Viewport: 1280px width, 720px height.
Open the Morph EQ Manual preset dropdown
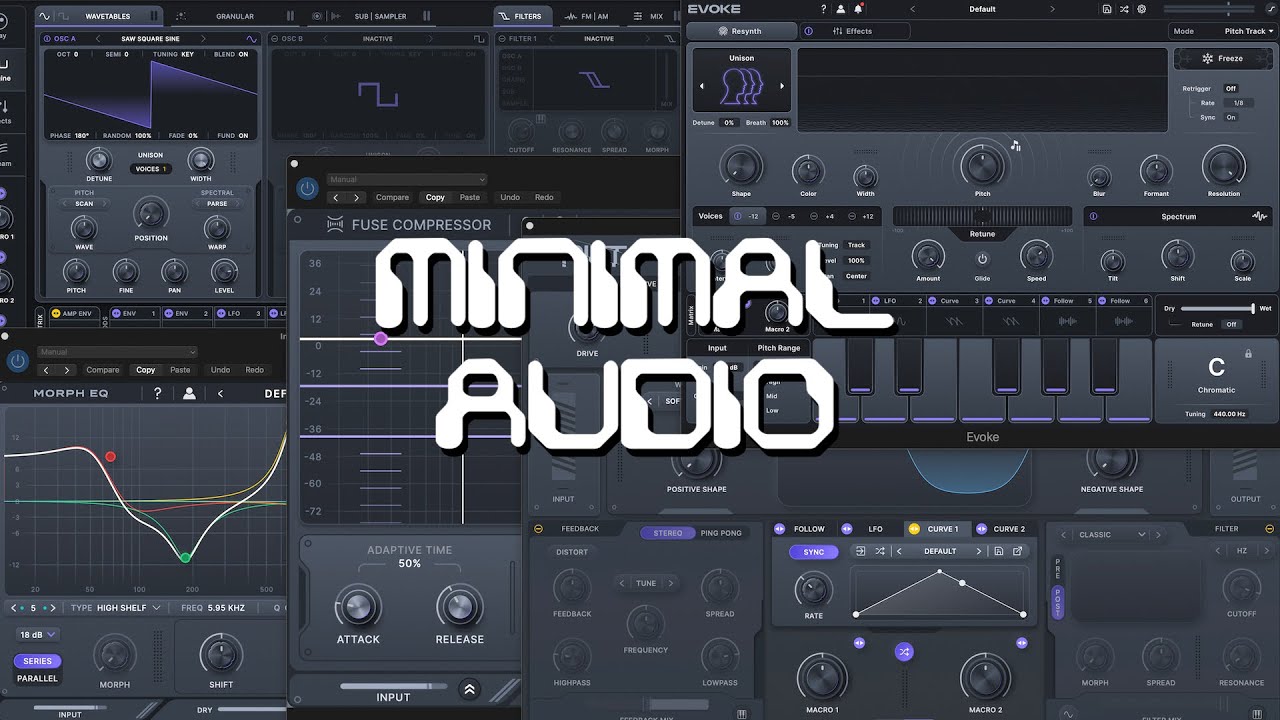[x=117, y=352]
